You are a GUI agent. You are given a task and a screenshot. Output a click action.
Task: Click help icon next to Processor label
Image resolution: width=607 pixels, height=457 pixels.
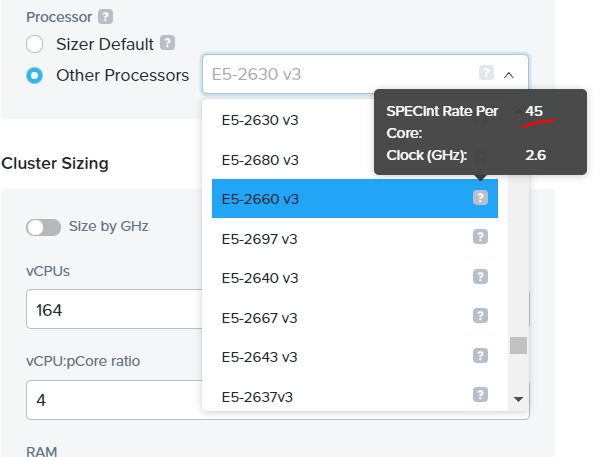(x=105, y=17)
